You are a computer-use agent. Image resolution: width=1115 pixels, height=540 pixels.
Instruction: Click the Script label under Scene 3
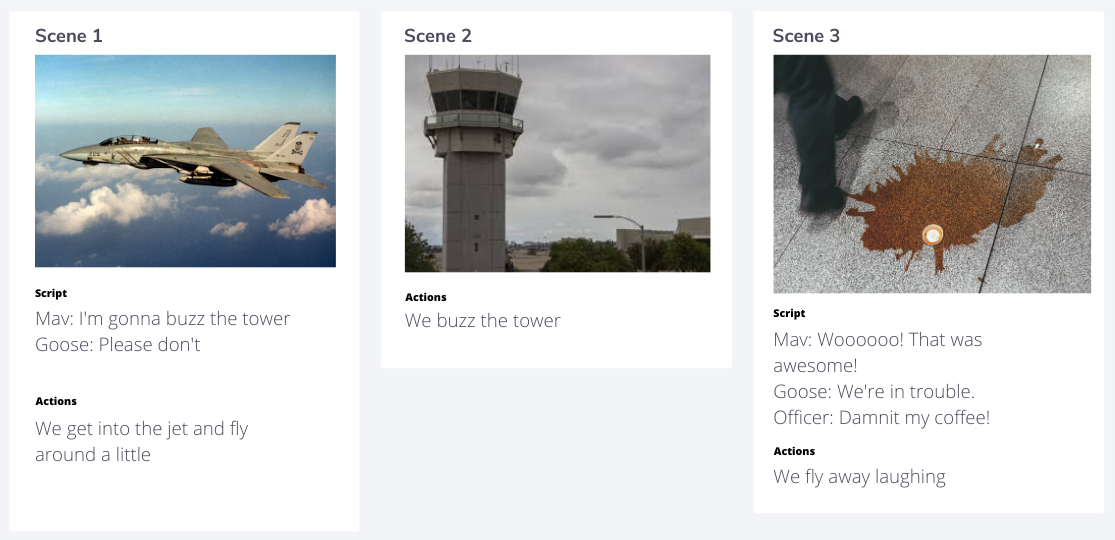pos(789,314)
